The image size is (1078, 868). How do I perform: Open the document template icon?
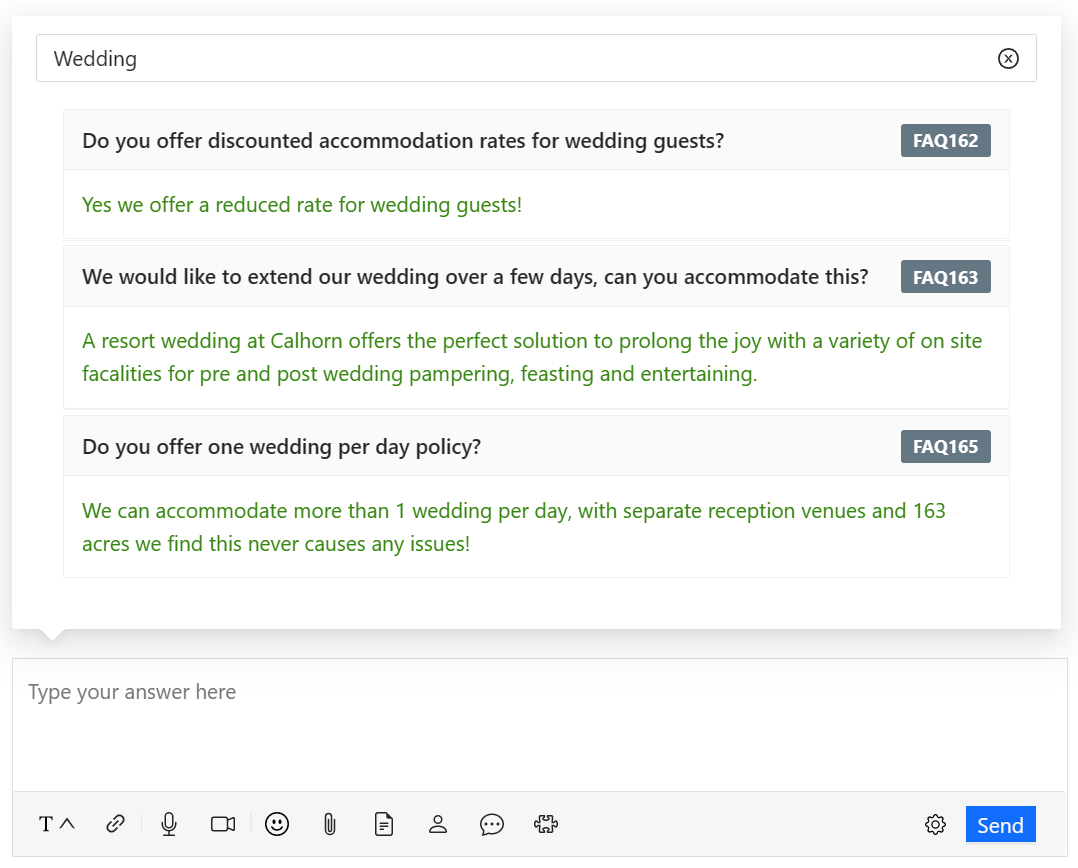tap(383, 824)
